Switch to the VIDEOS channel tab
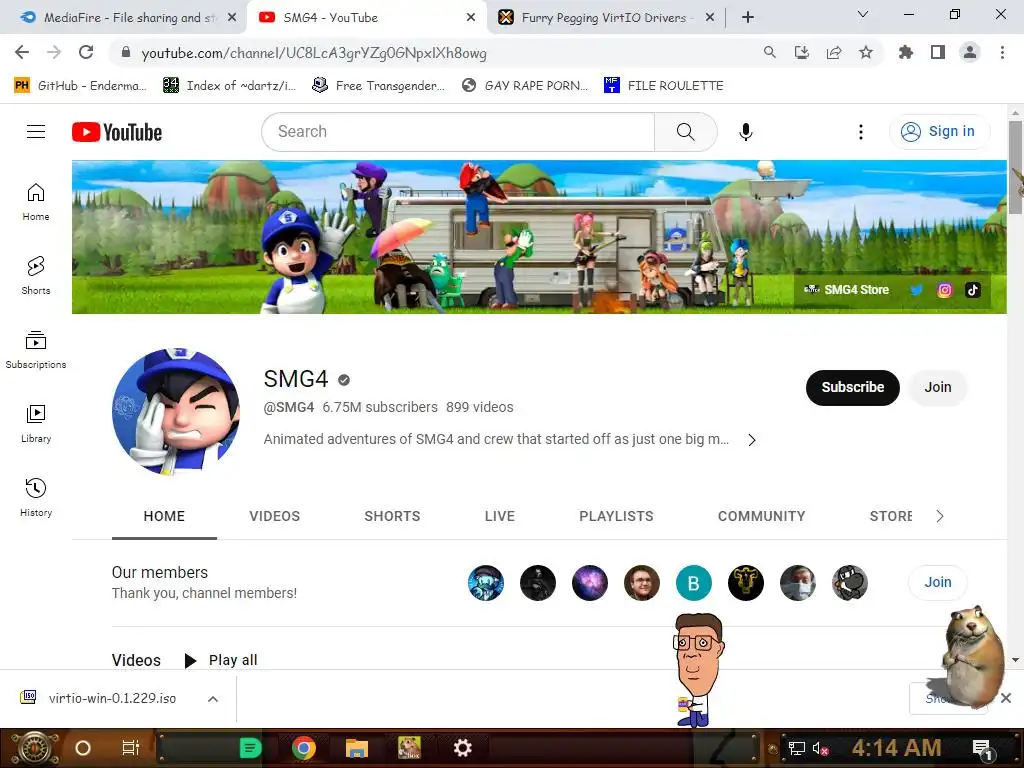The image size is (1024, 768). coord(274,516)
